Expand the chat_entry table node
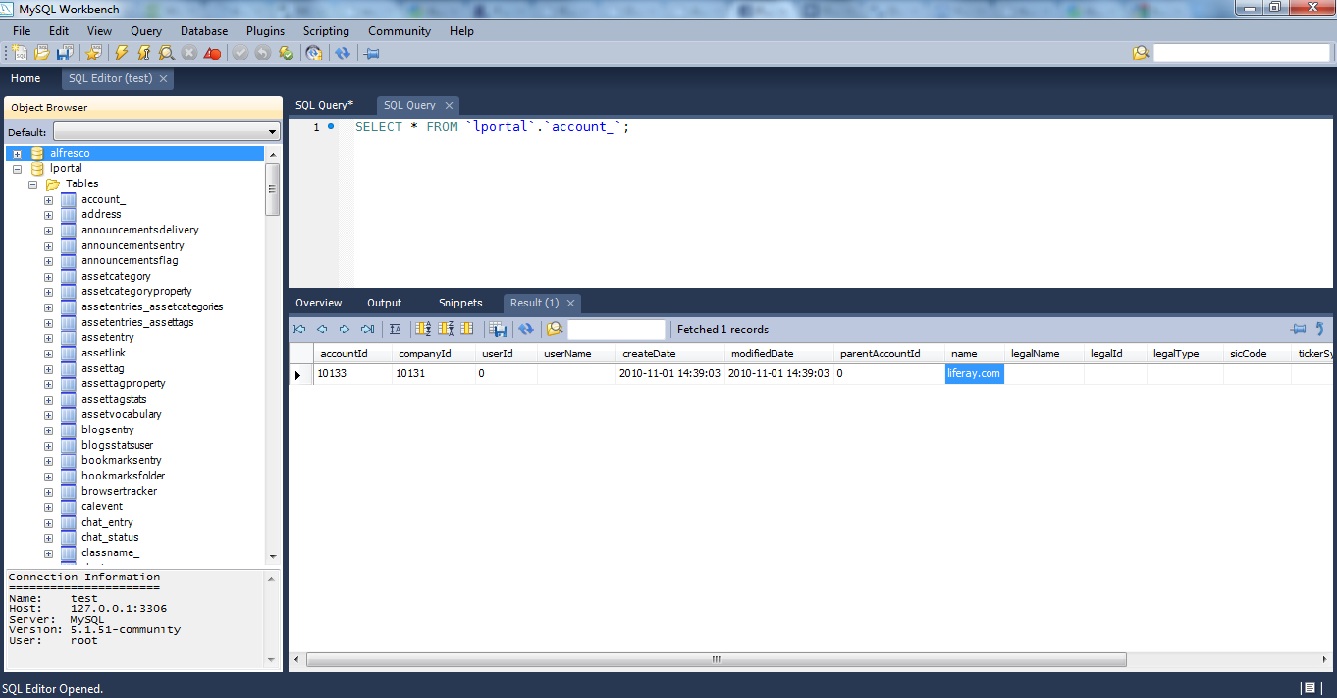Screen dimensions: 1337x698 tap(48, 523)
